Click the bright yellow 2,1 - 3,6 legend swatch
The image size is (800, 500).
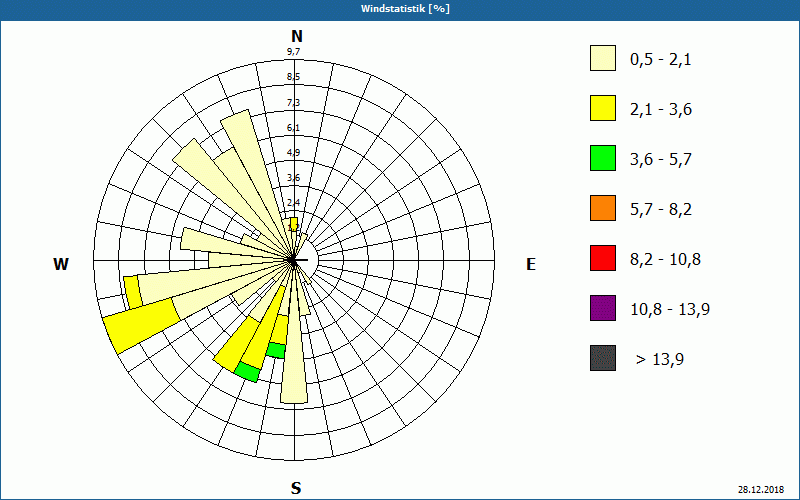click(x=603, y=108)
